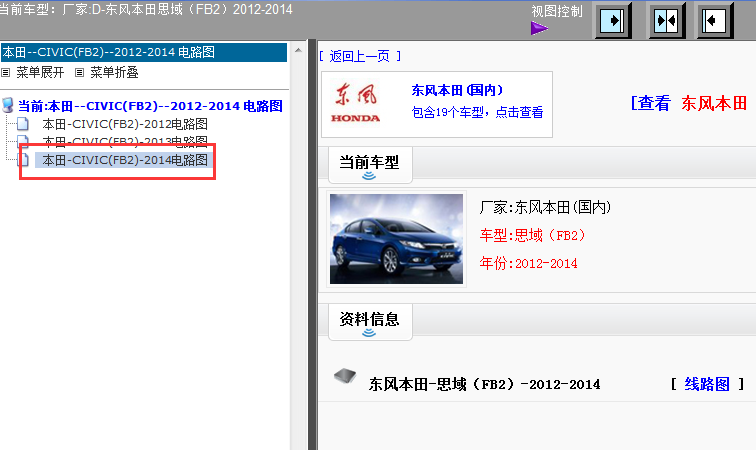Open the 东风本田 (国内) link
This screenshot has height=450, width=756.
[457, 90]
